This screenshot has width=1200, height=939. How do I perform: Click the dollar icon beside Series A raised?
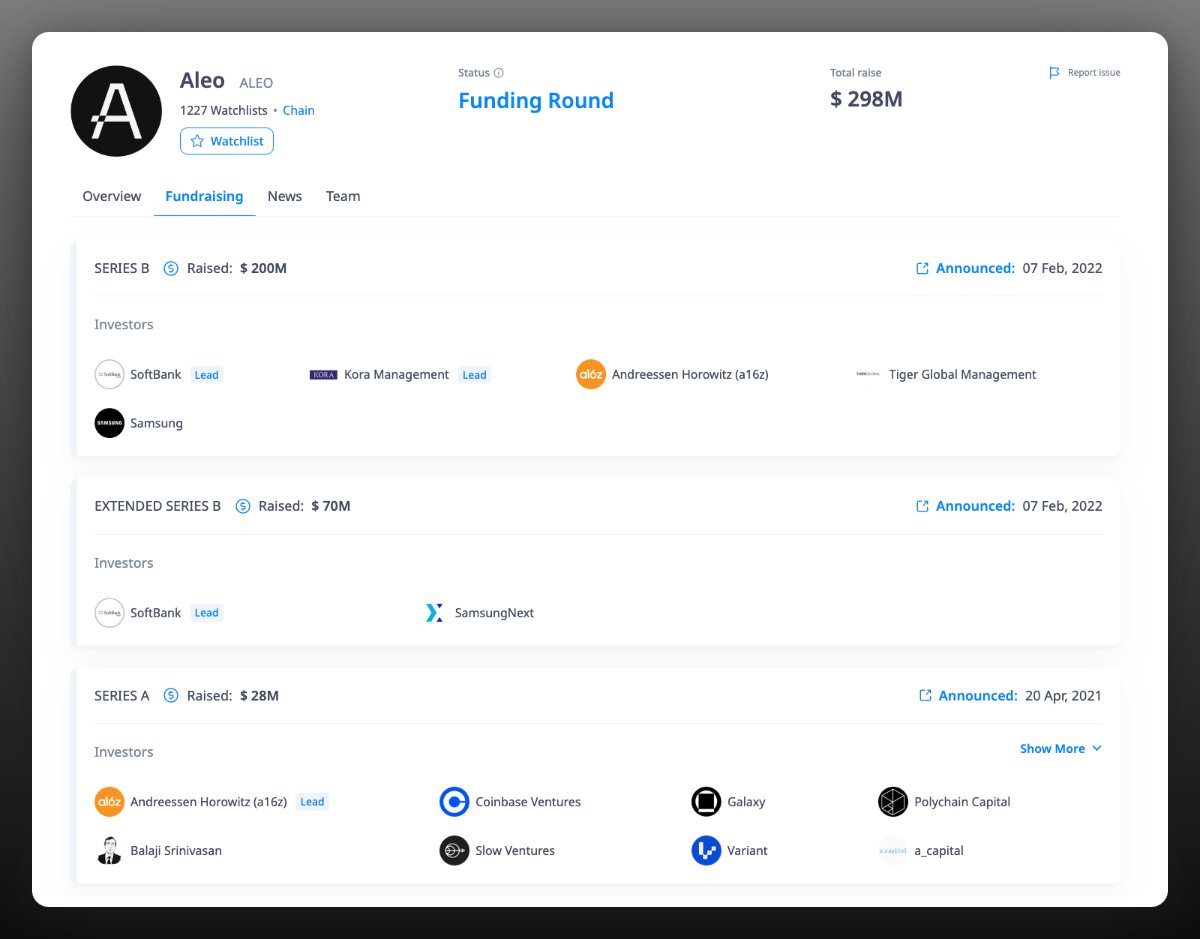coord(171,695)
